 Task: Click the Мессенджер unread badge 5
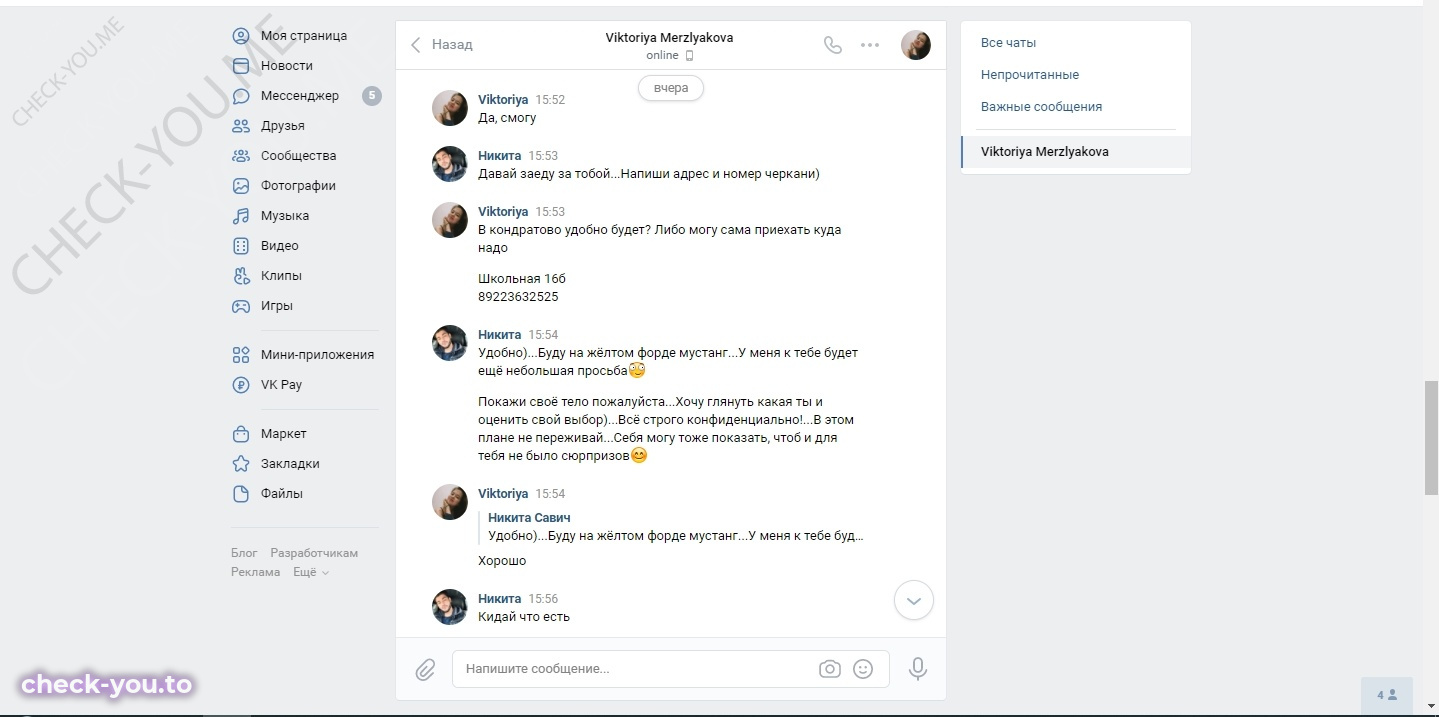371,96
